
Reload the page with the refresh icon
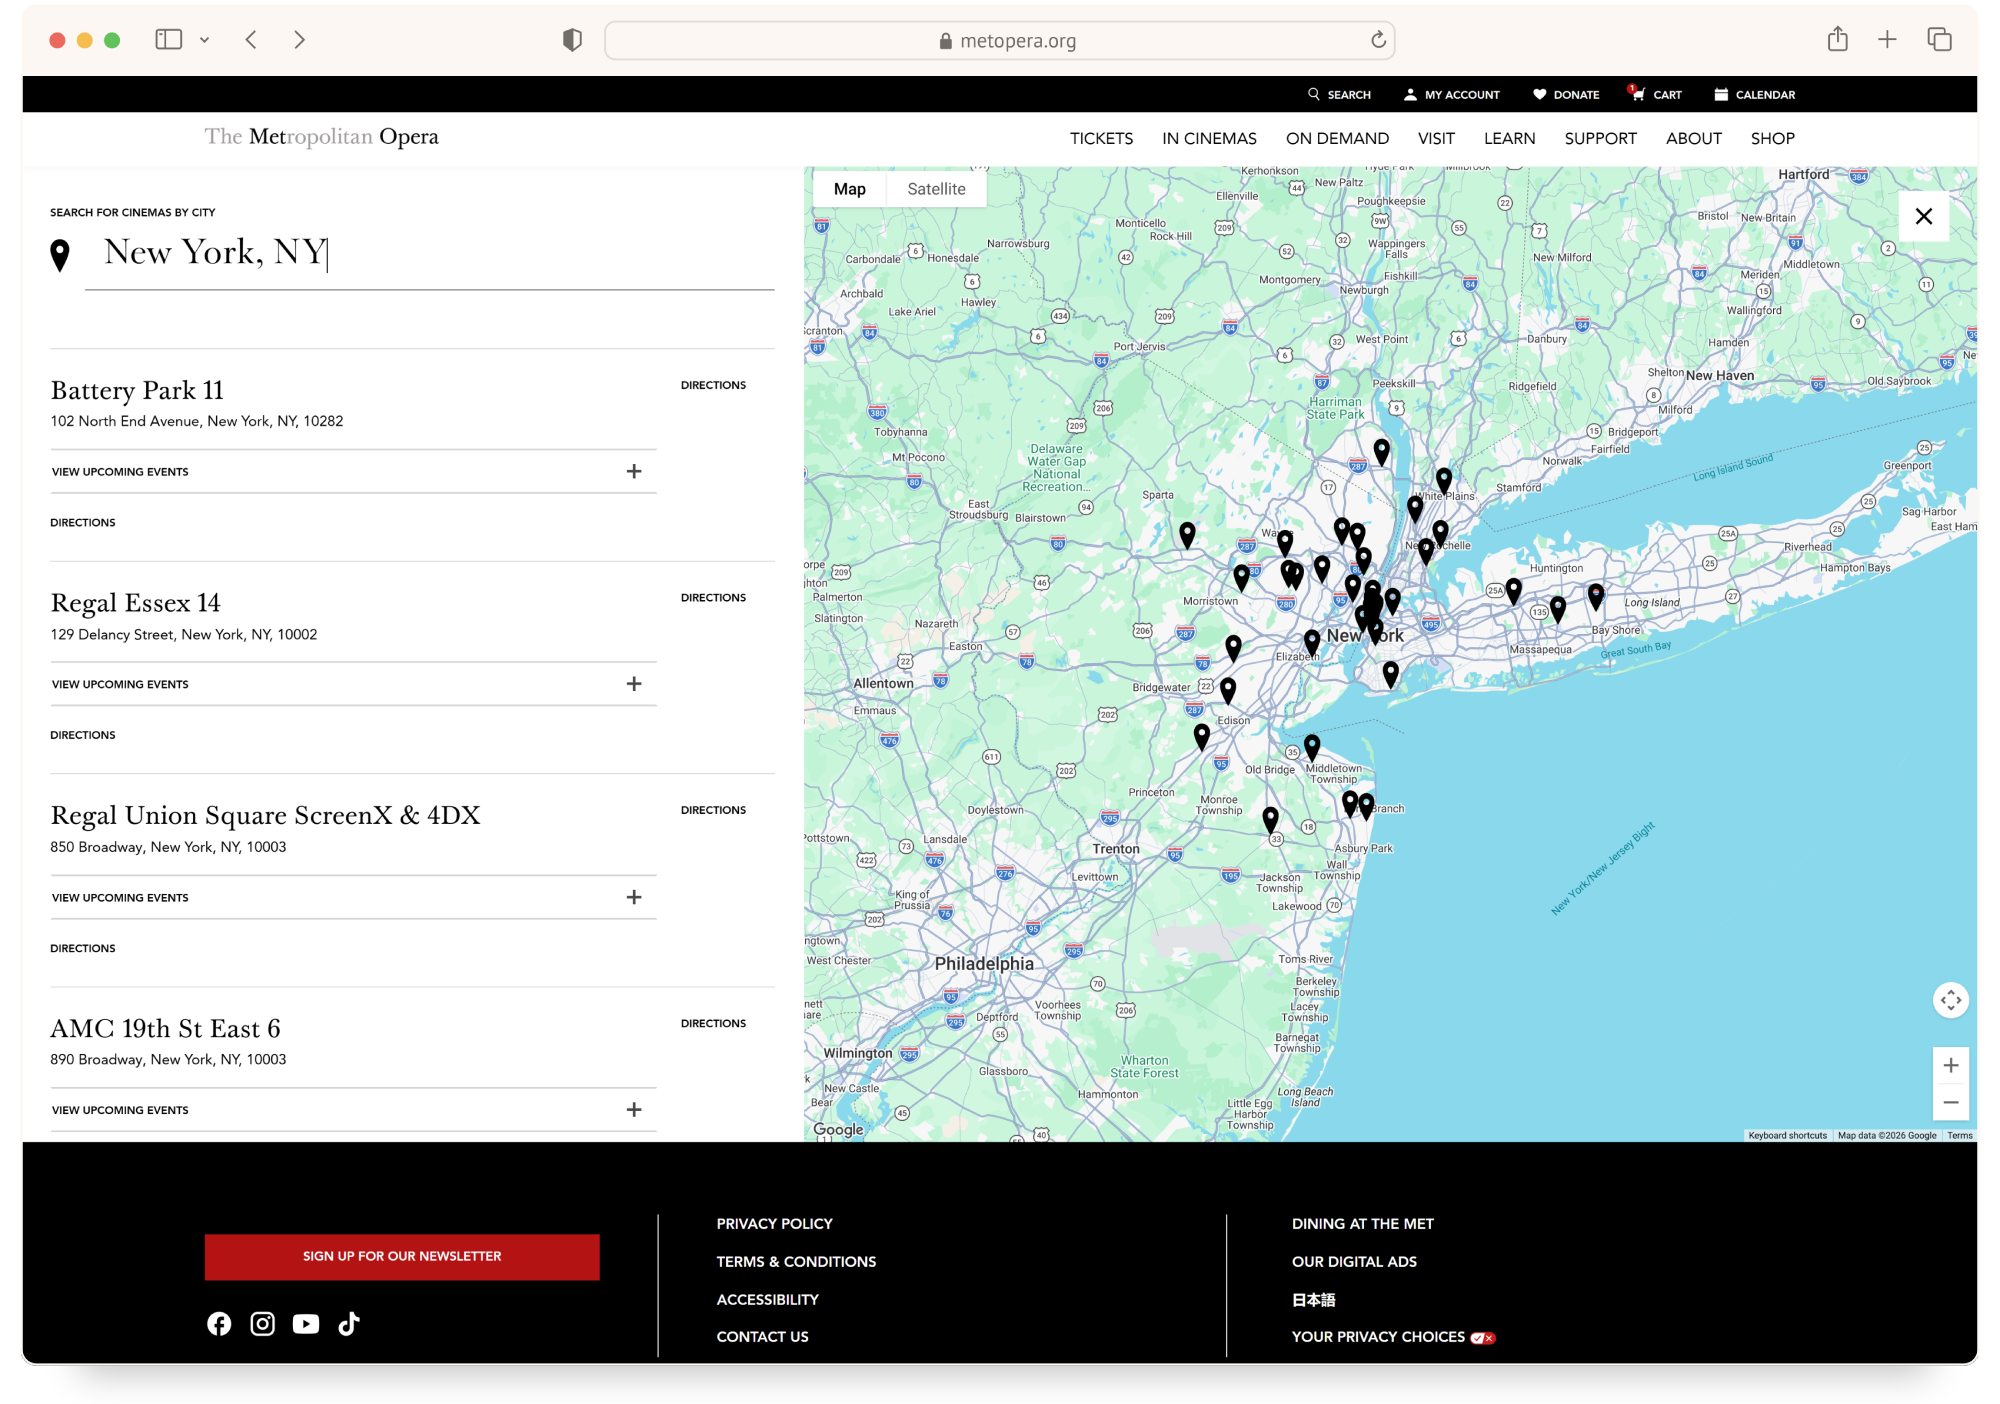pyautogui.click(x=1378, y=40)
